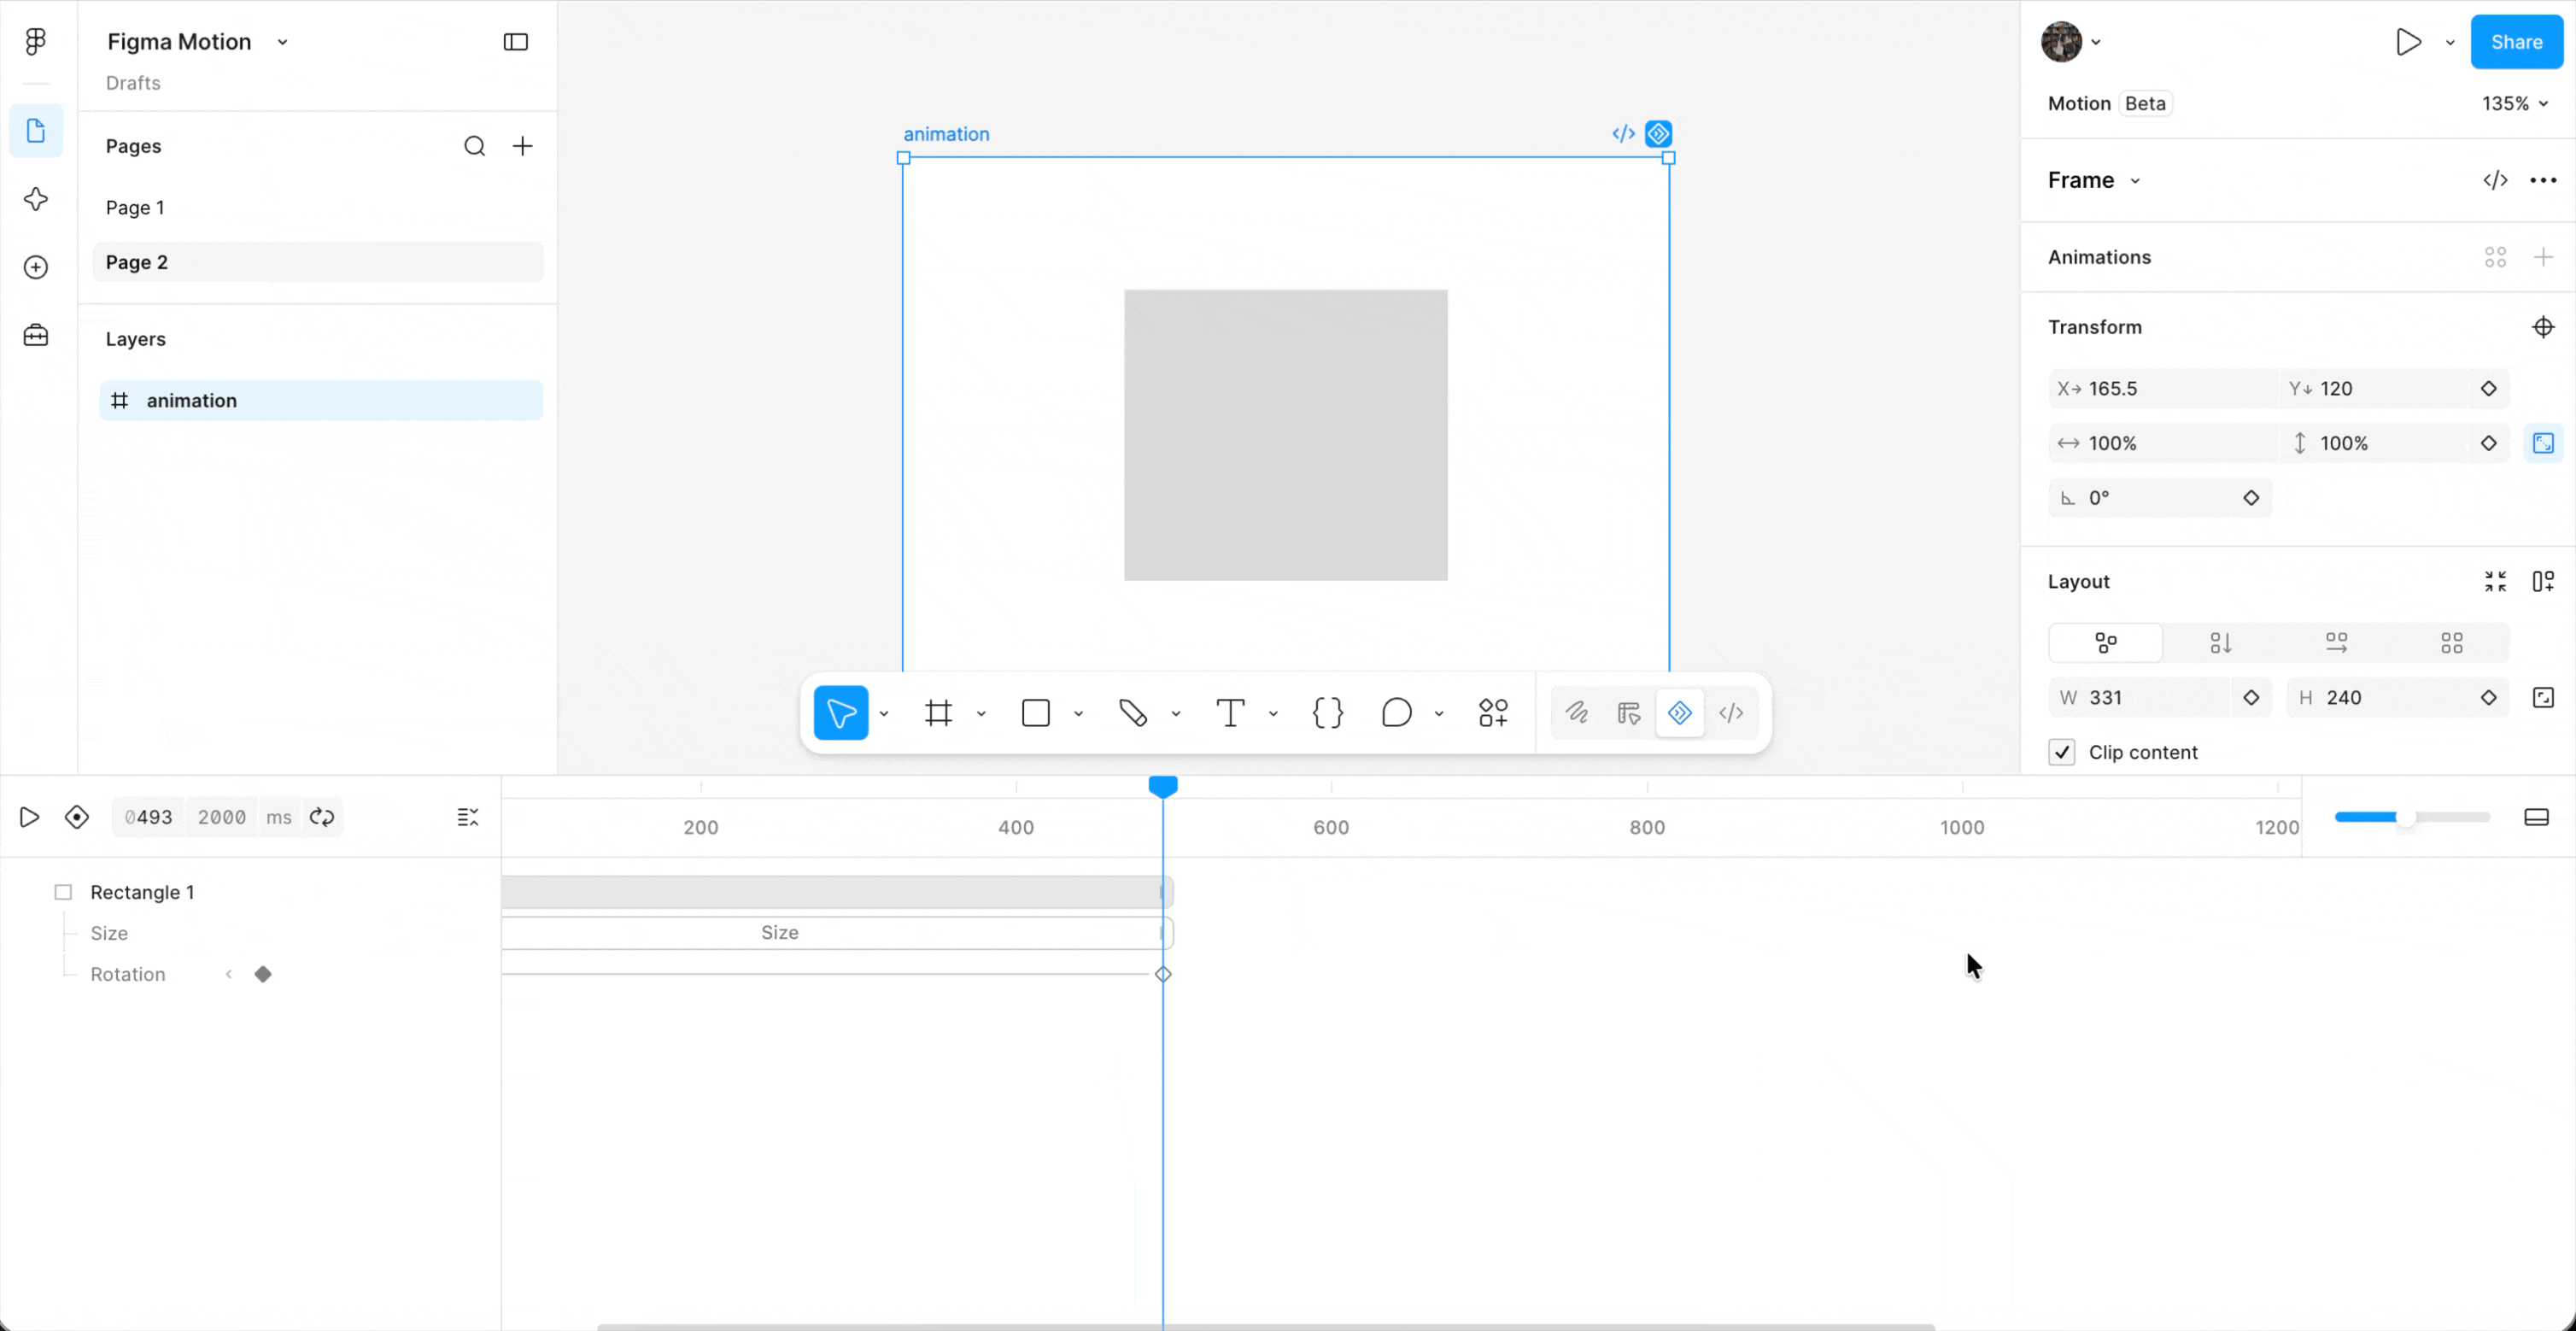Add a new animation with plus
This screenshot has width=2576, height=1331.
point(2544,257)
